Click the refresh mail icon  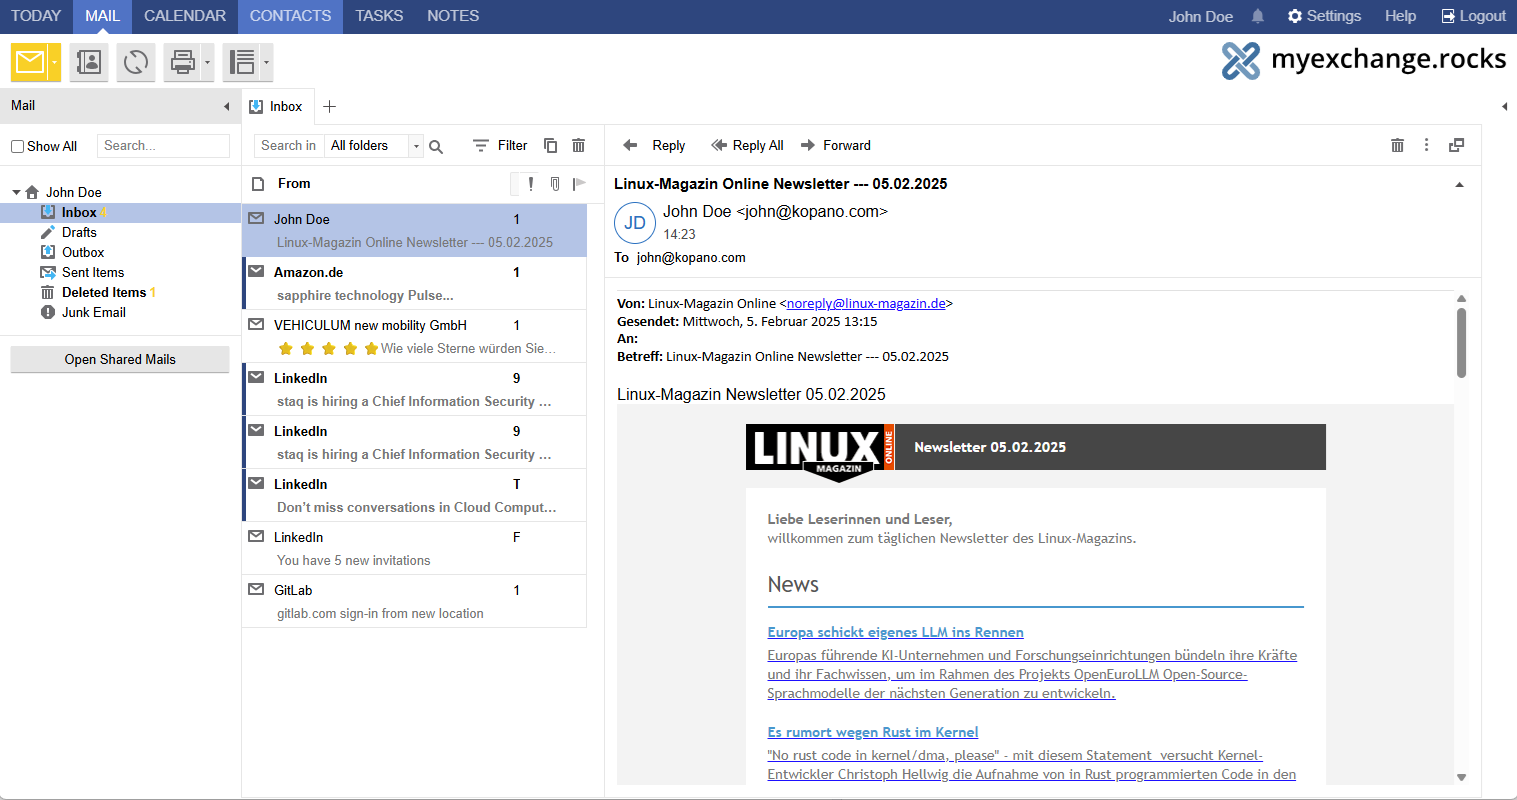click(x=135, y=62)
